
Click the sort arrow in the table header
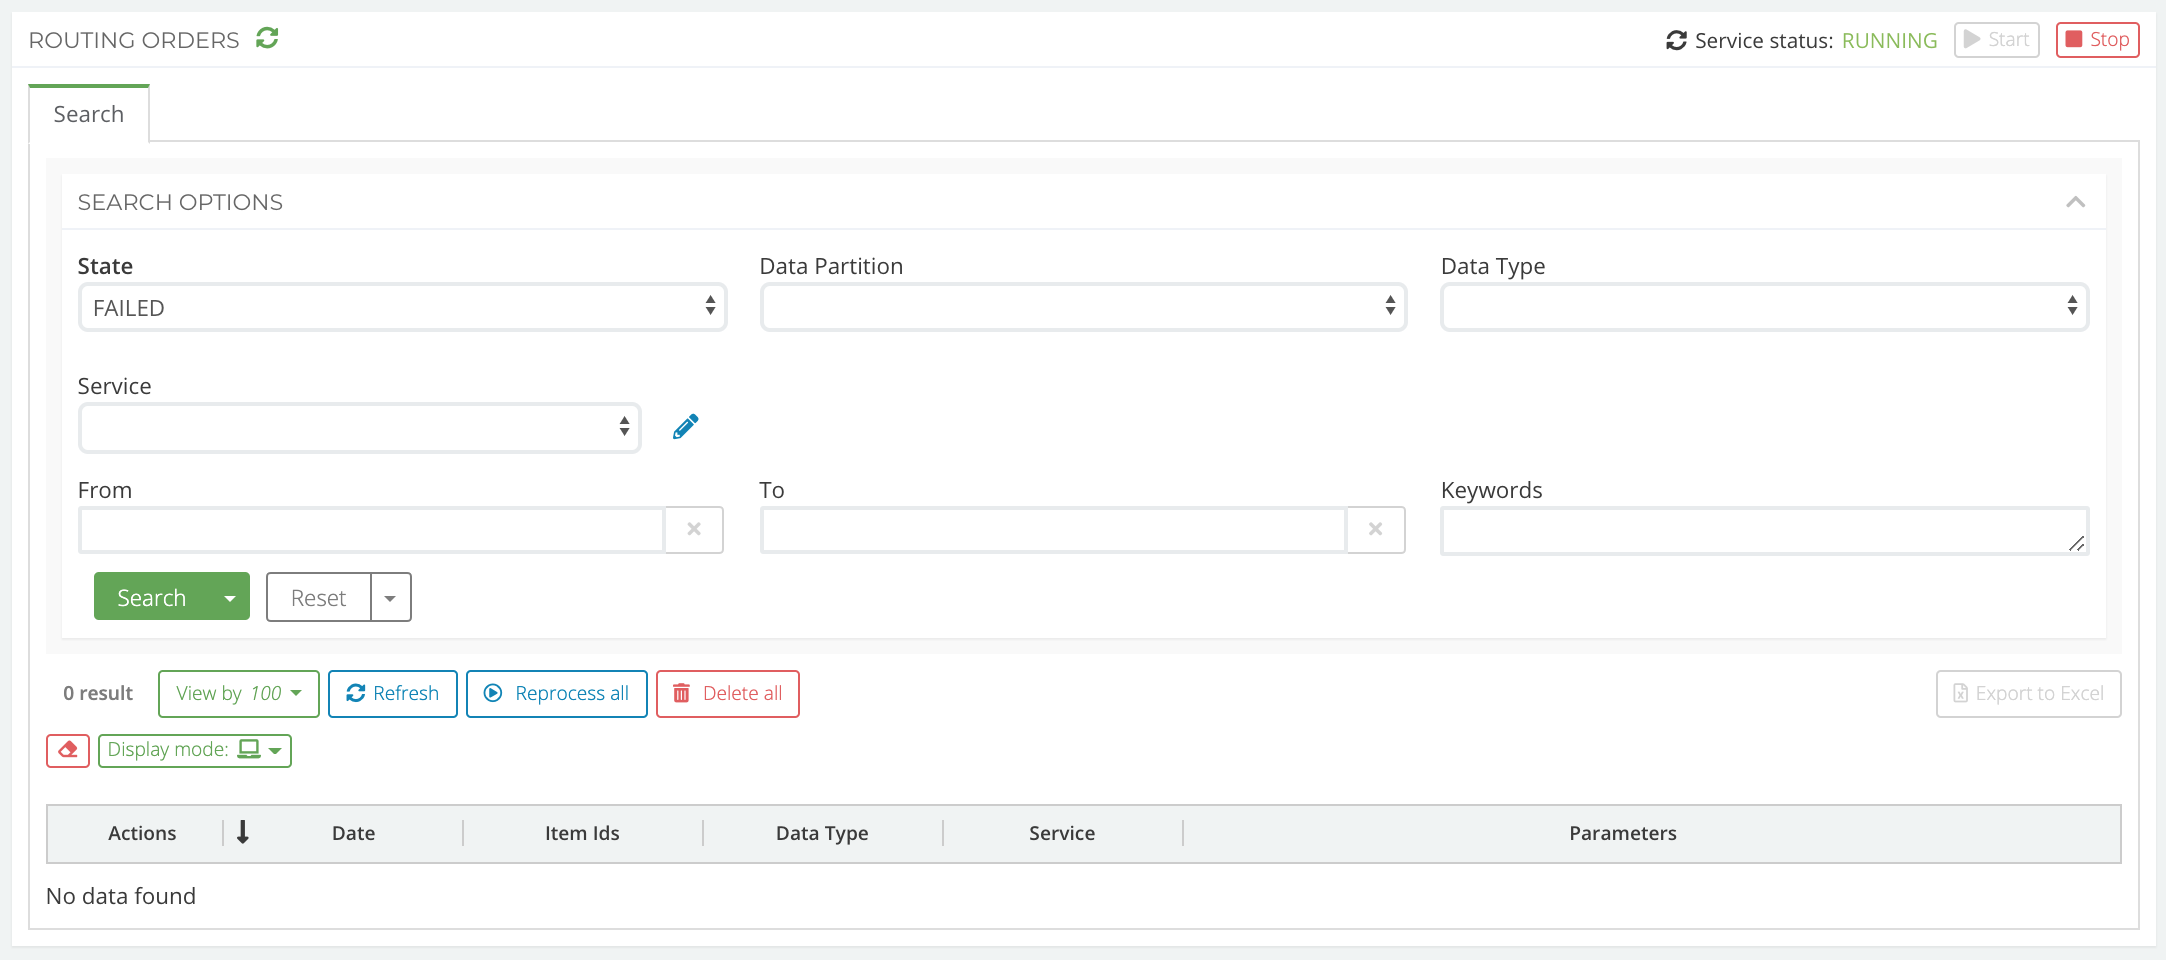coord(243,833)
